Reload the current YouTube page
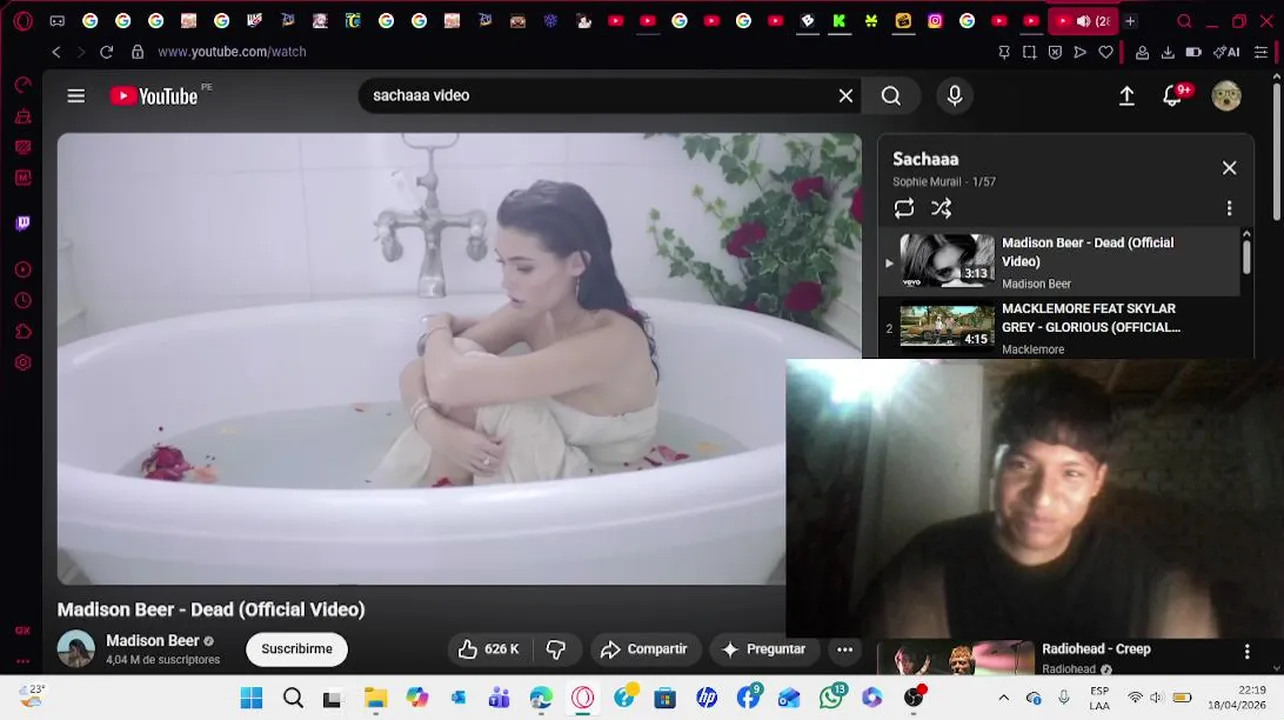 (x=106, y=52)
